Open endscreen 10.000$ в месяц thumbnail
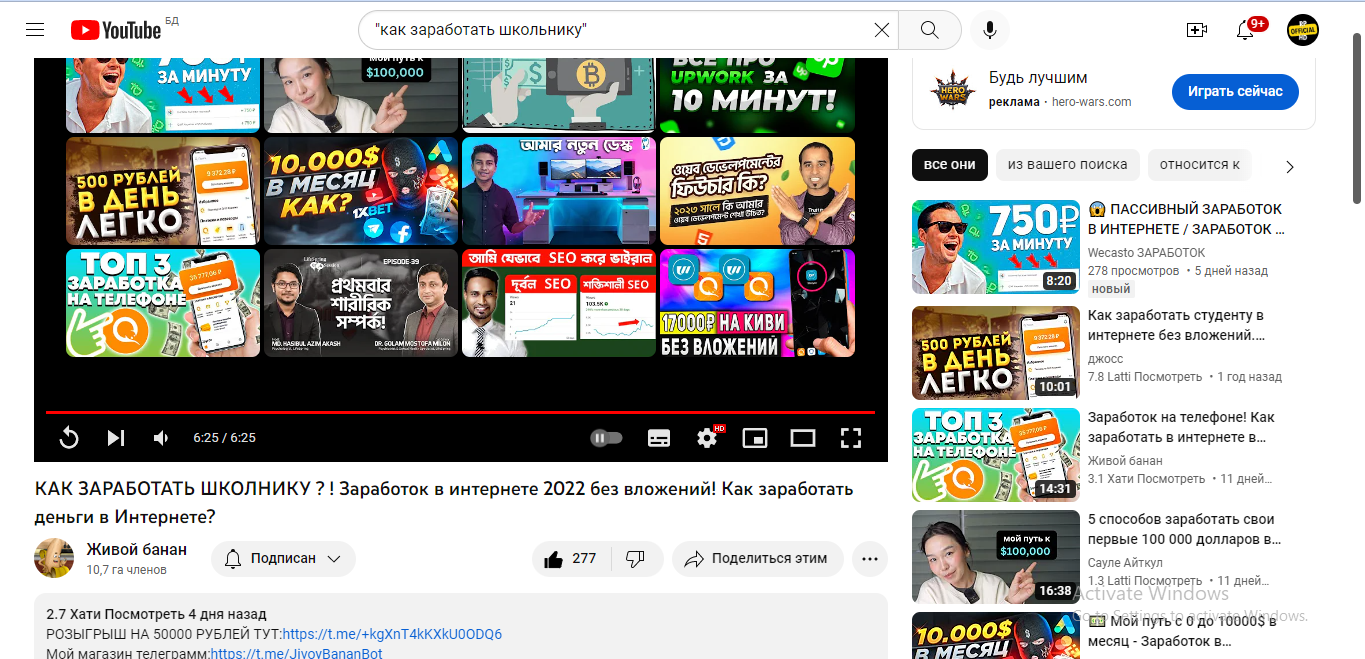 tap(361, 191)
